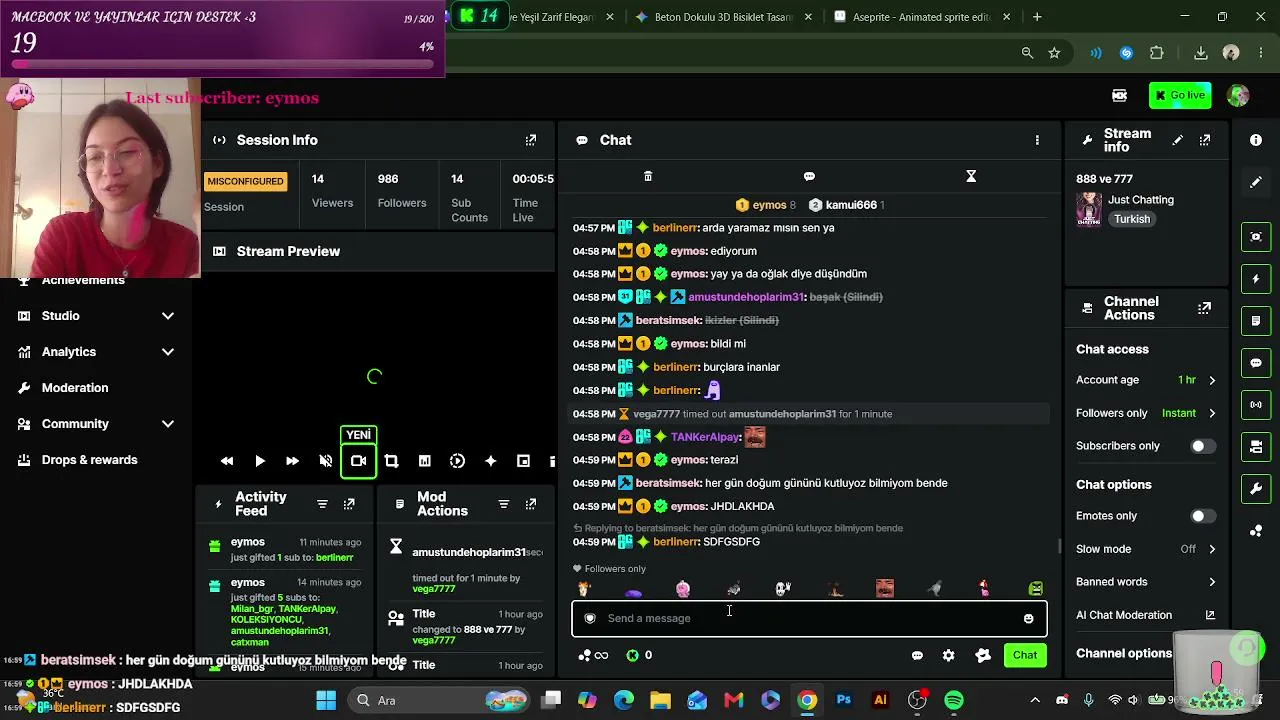
Task: Toggle the wrench icon in right sidebar
Action: [1256, 489]
